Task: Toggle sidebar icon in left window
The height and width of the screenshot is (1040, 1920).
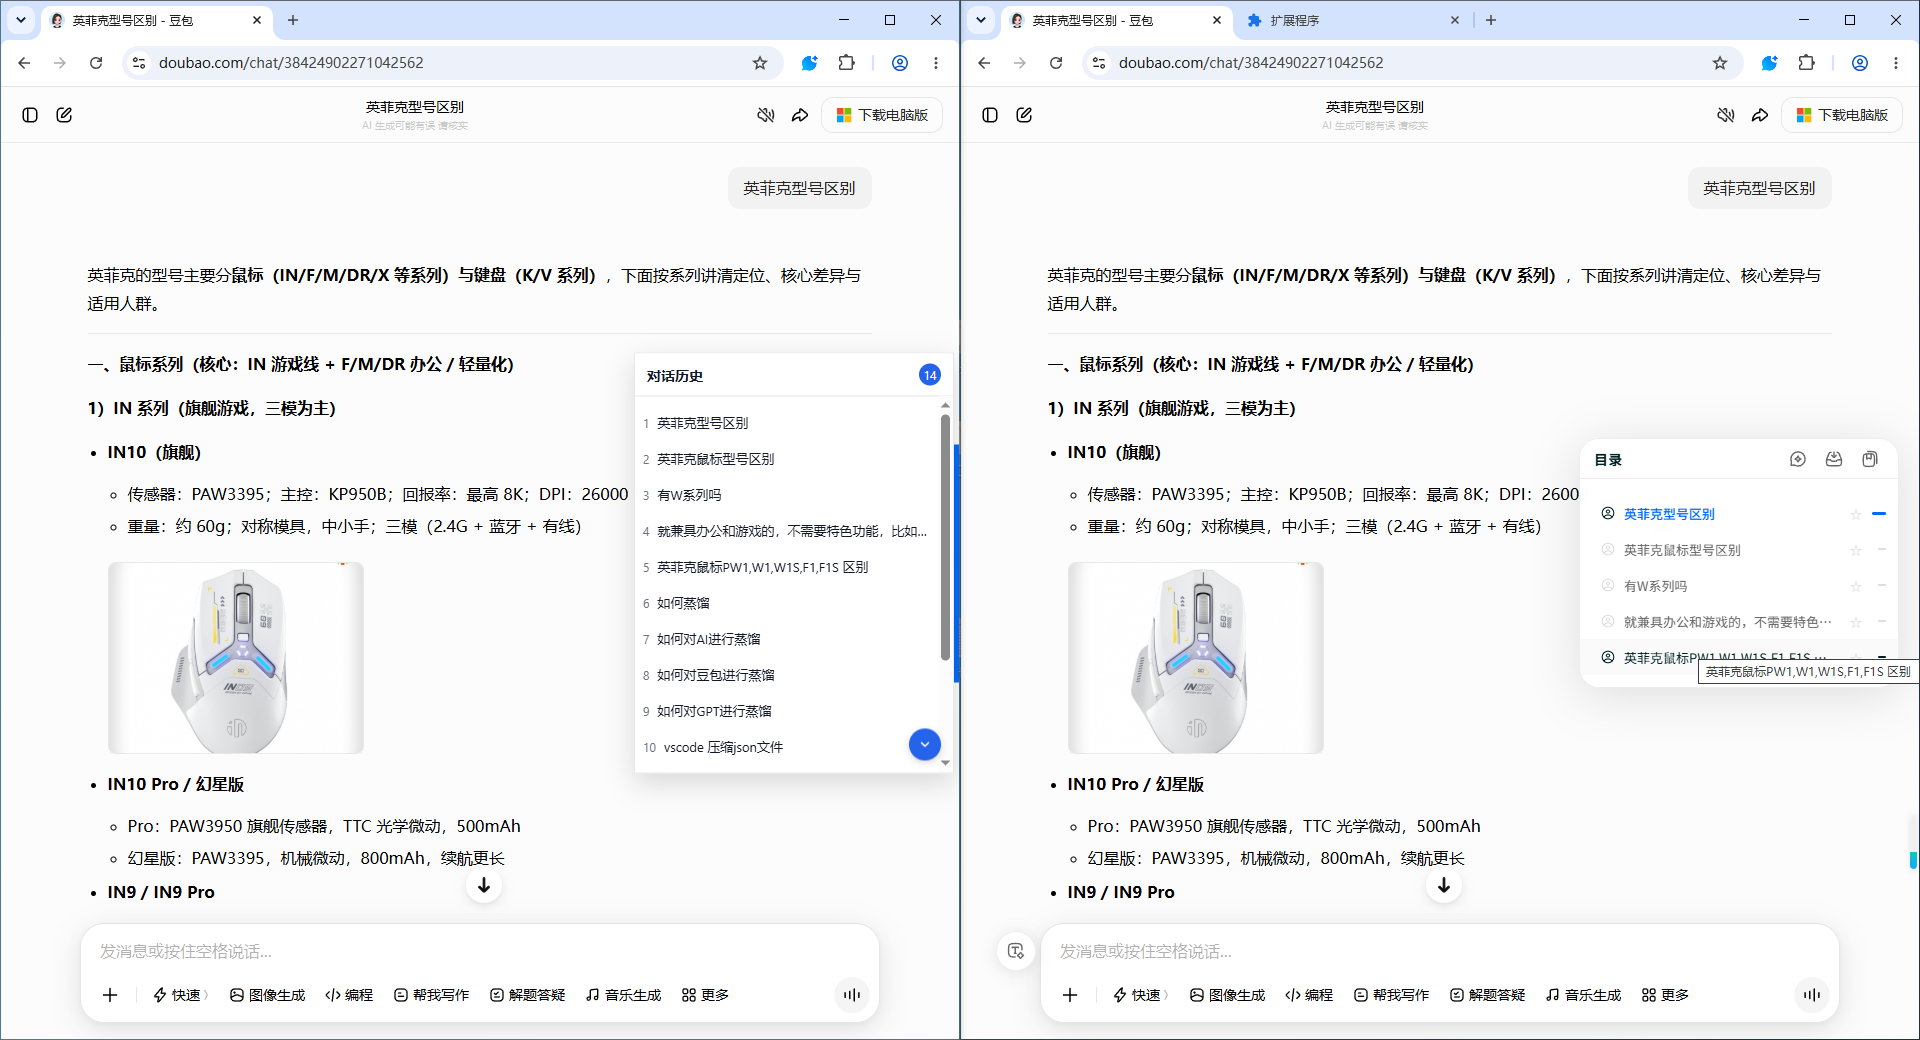Action: (30, 115)
